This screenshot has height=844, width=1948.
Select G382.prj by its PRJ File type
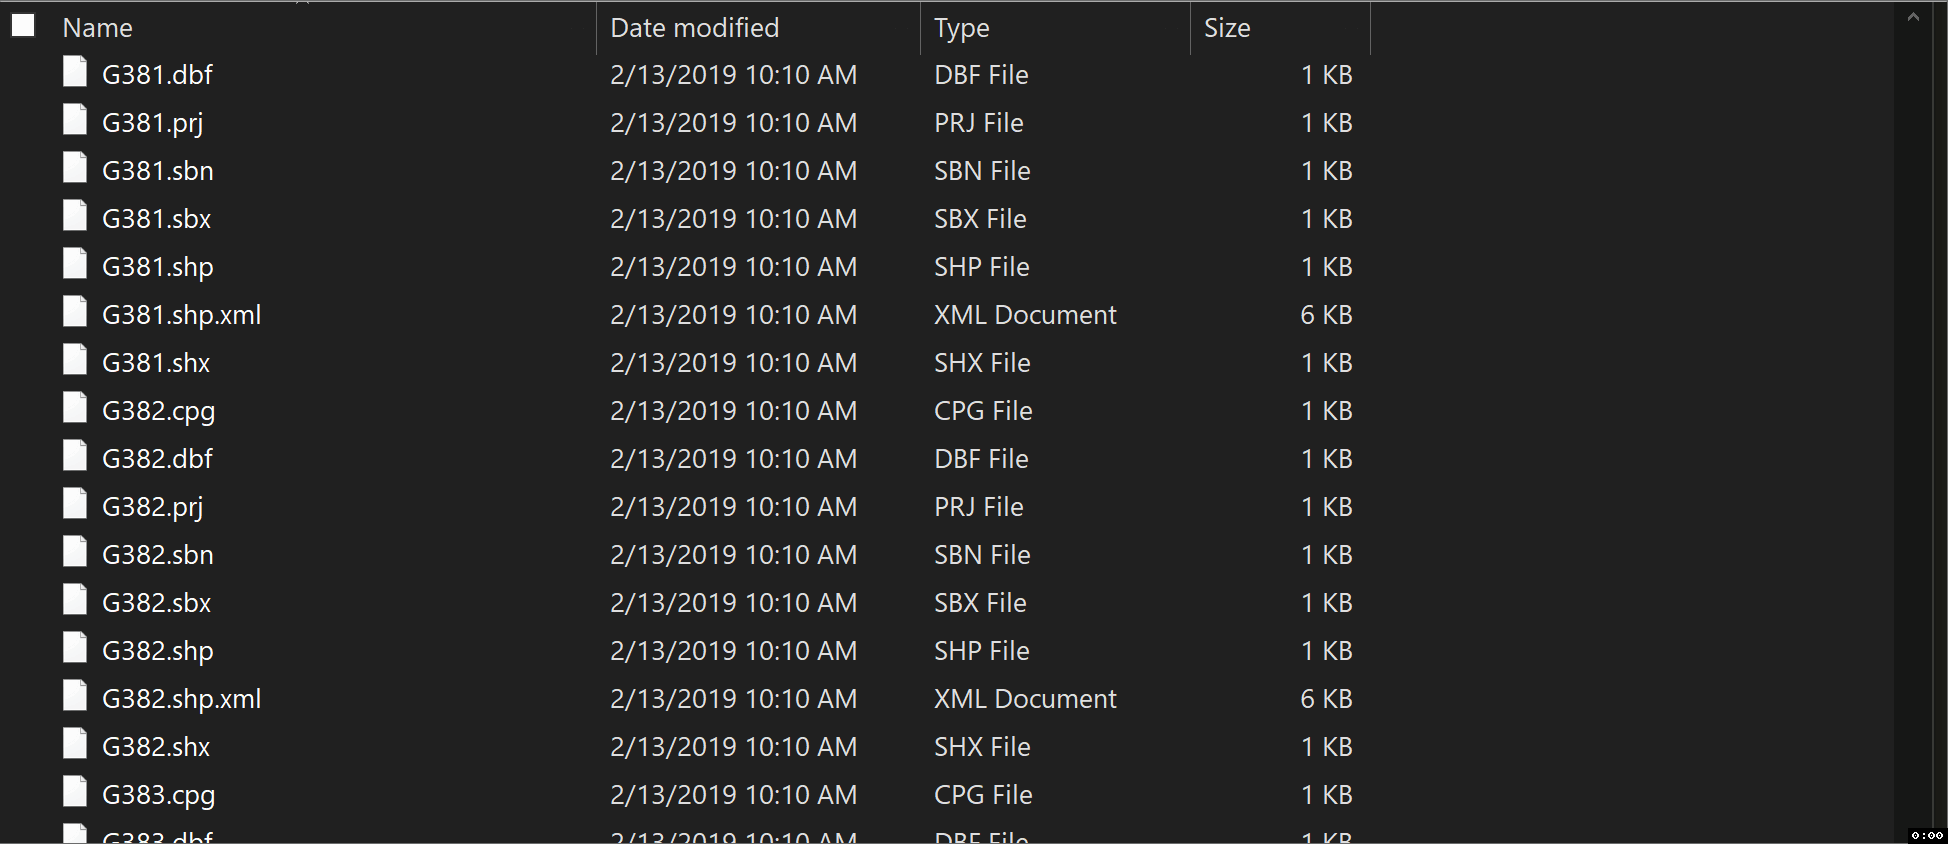[x=978, y=507]
